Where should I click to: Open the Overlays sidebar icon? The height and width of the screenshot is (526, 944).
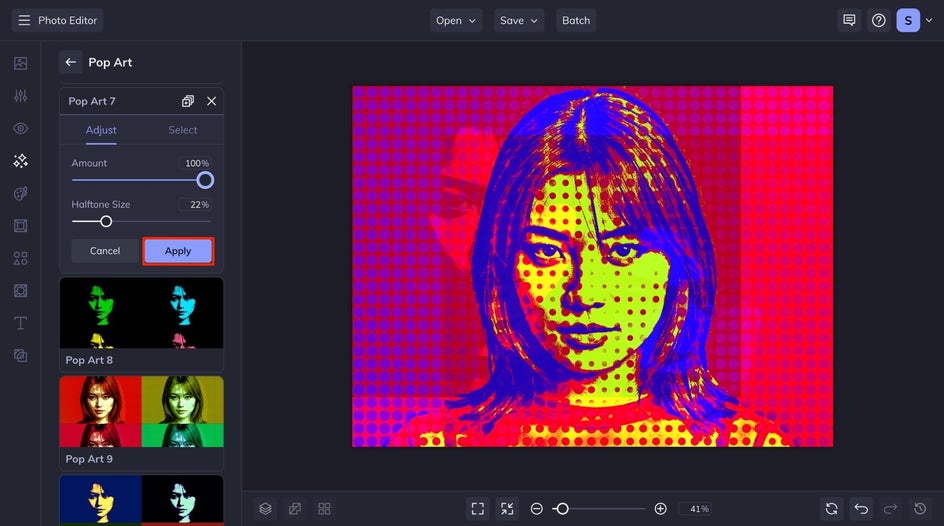point(20,291)
